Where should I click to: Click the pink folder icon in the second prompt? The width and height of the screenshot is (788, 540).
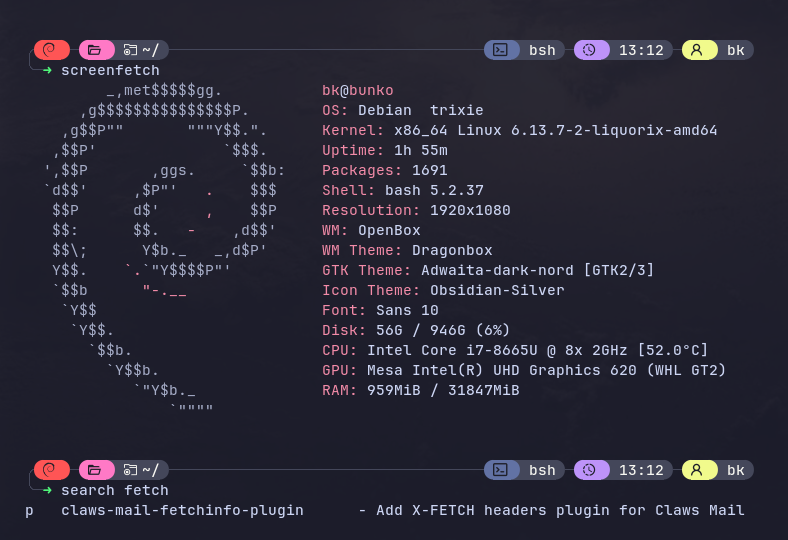[x=96, y=470]
